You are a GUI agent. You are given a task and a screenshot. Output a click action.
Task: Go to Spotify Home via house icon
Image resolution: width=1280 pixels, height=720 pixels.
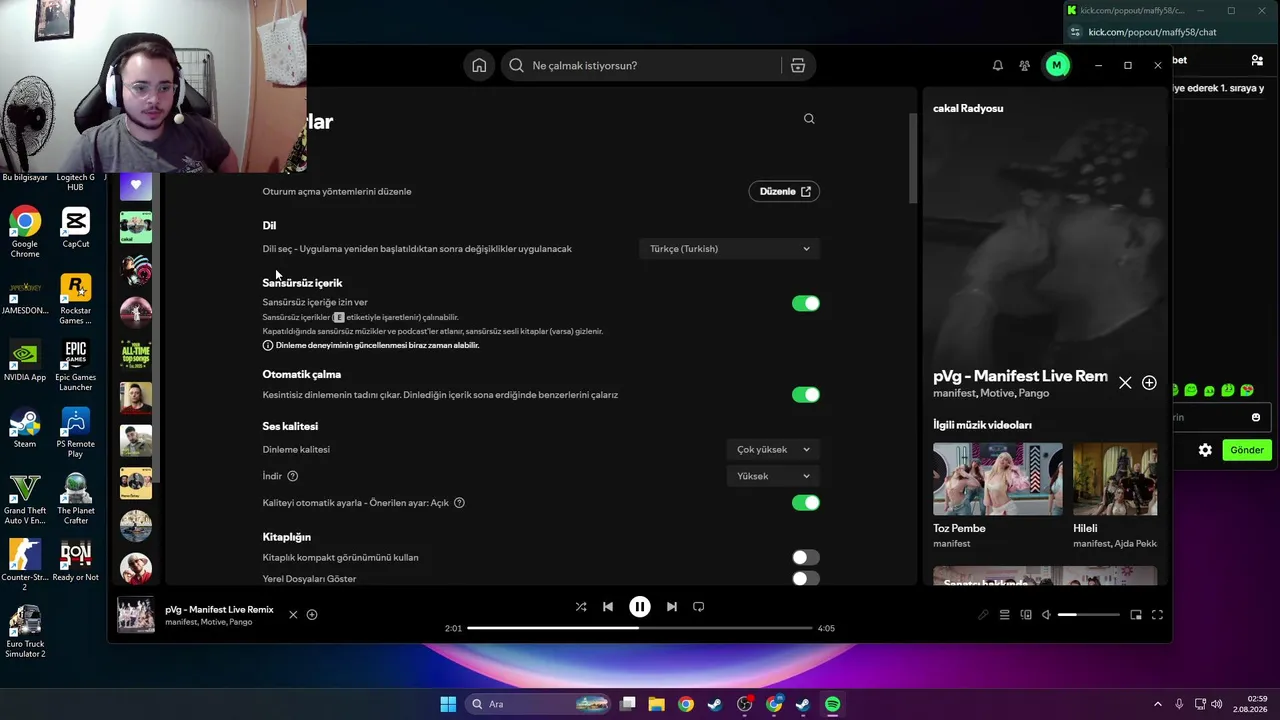(479, 66)
